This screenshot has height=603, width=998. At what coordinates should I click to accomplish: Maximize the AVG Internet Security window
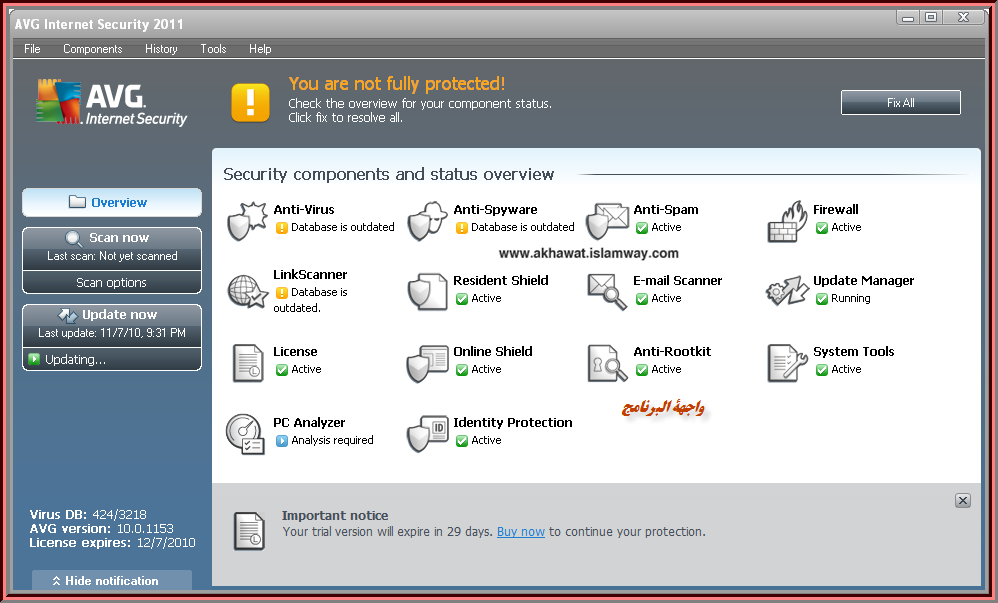click(x=931, y=17)
